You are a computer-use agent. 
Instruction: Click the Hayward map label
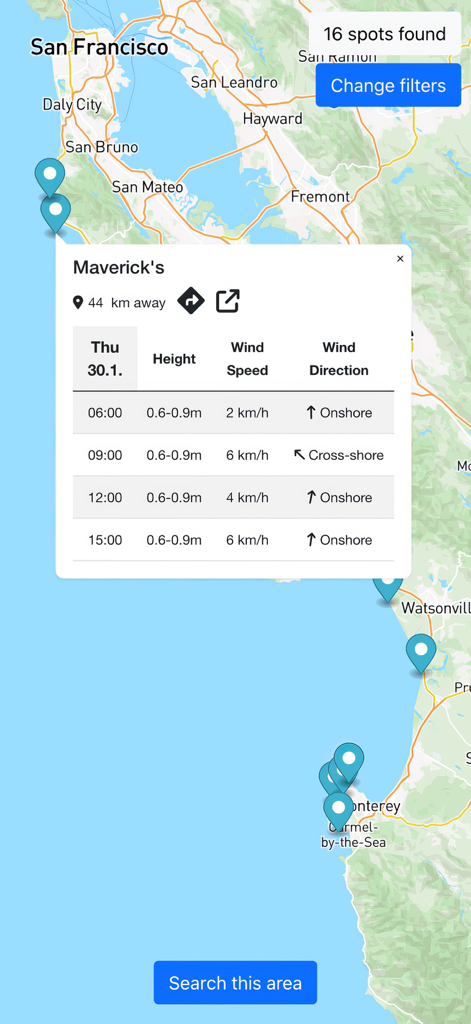(272, 119)
